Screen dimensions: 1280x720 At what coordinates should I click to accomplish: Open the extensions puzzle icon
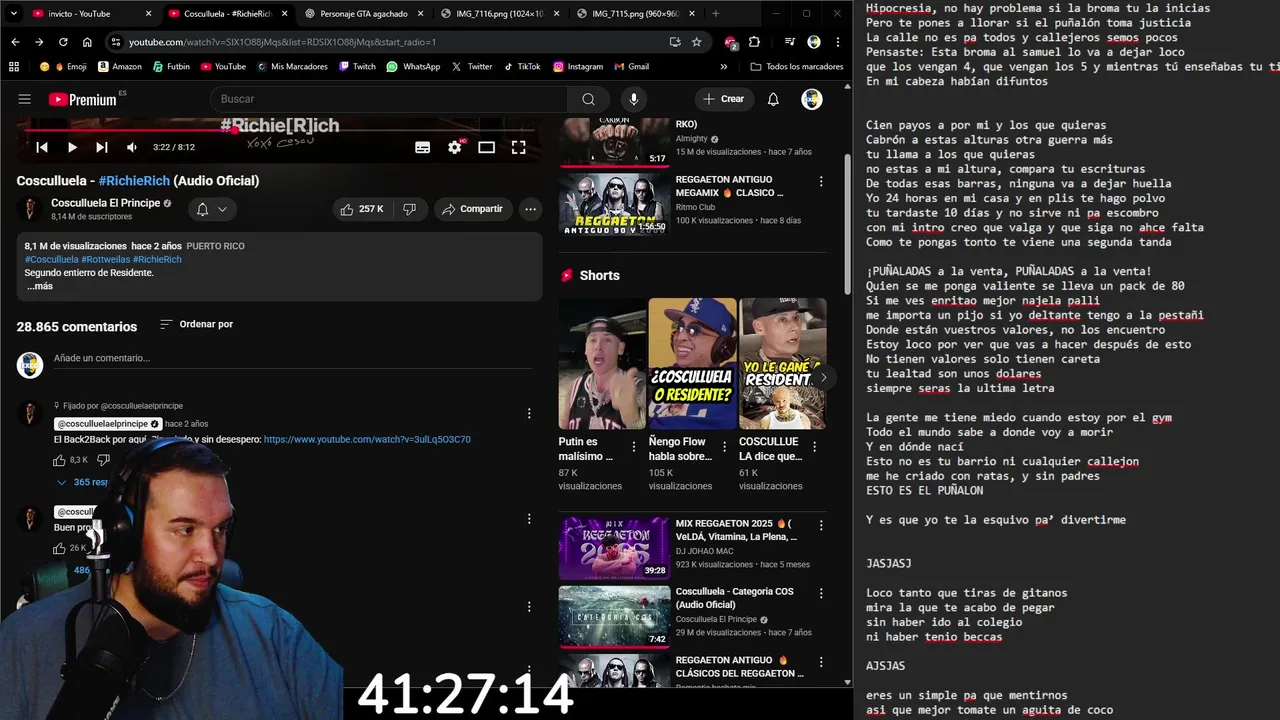[754, 42]
